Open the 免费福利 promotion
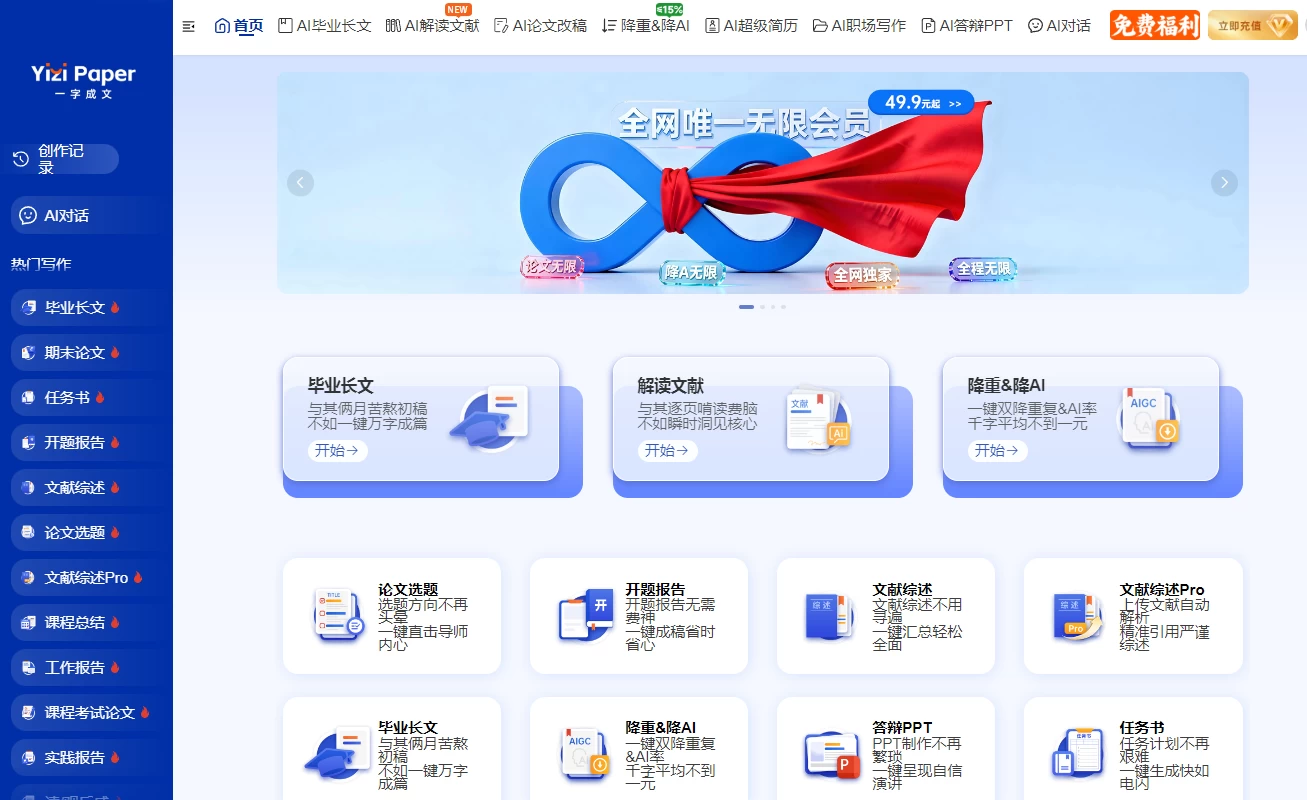1307x800 pixels. pyautogui.click(x=1153, y=23)
